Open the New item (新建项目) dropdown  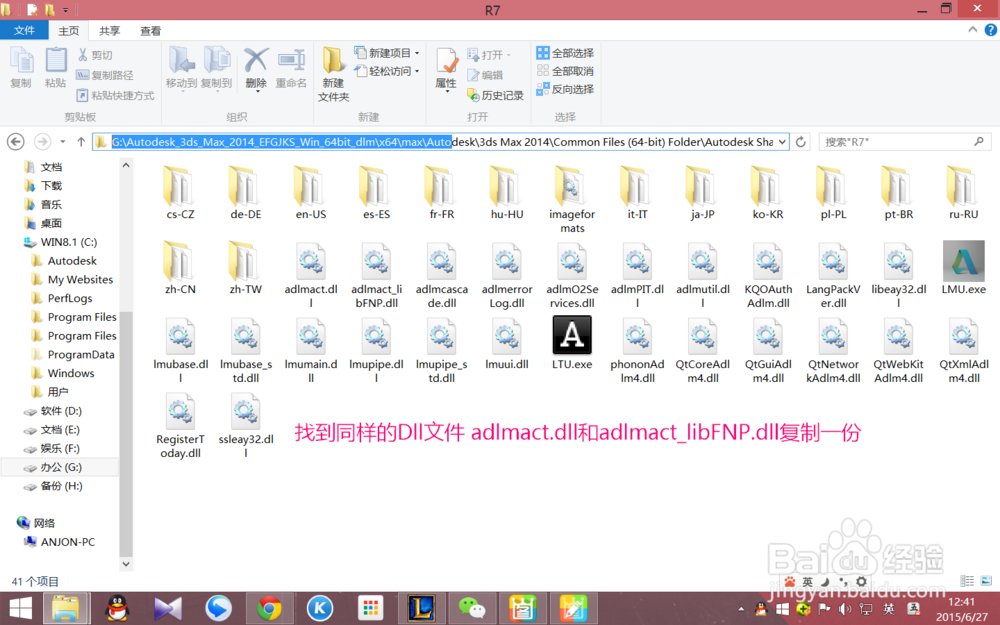click(x=388, y=53)
